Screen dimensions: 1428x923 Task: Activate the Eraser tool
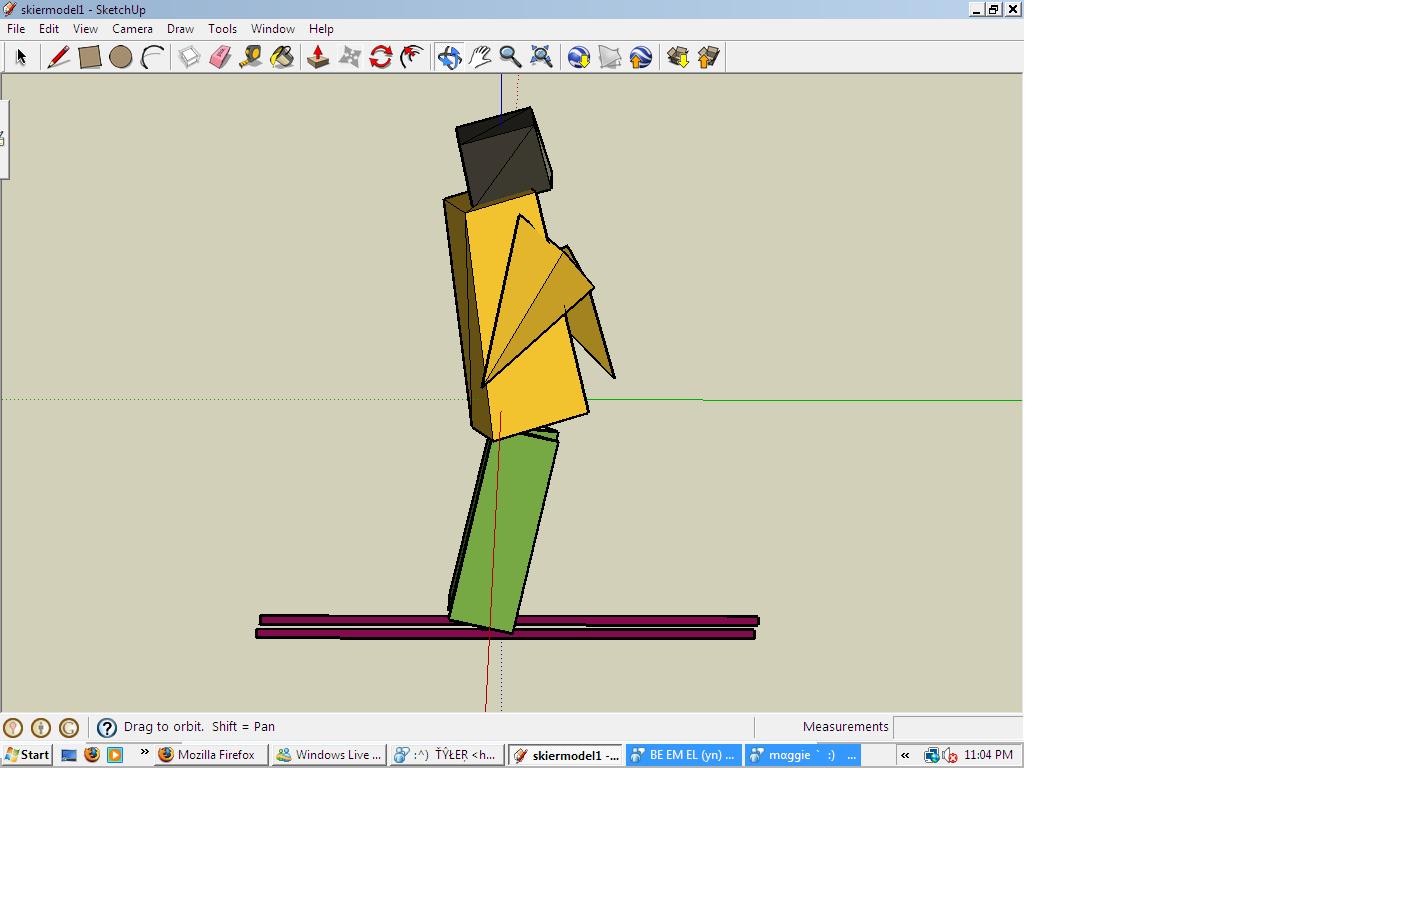coord(220,57)
